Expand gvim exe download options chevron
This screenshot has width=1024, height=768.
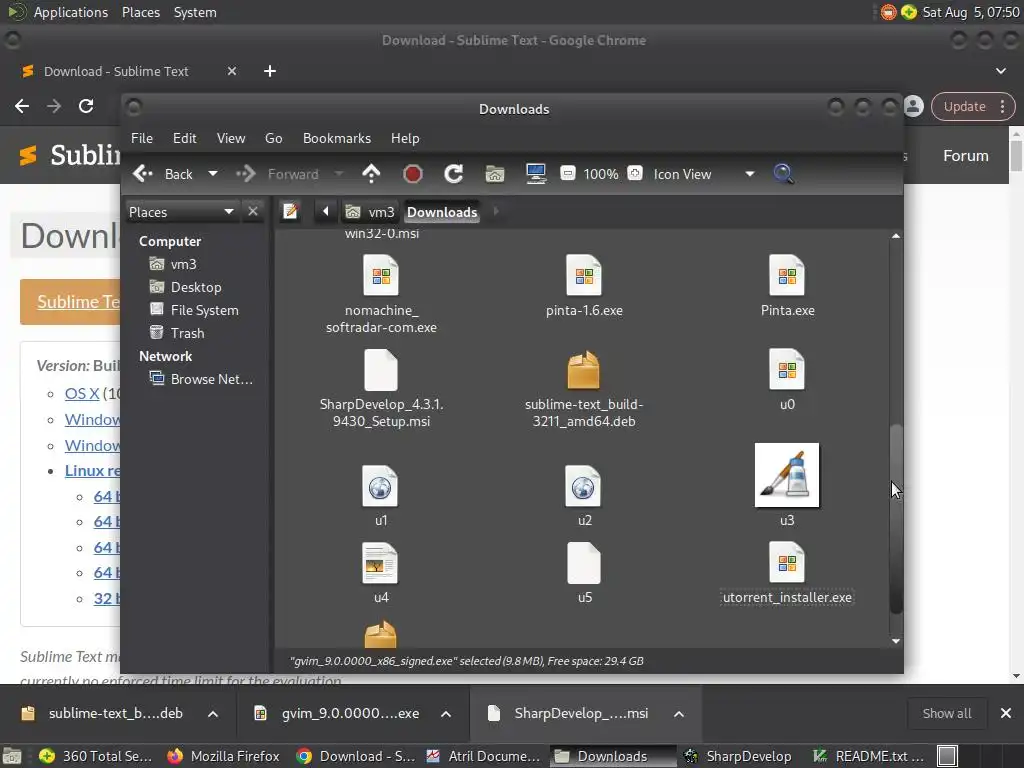tap(446, 714)
